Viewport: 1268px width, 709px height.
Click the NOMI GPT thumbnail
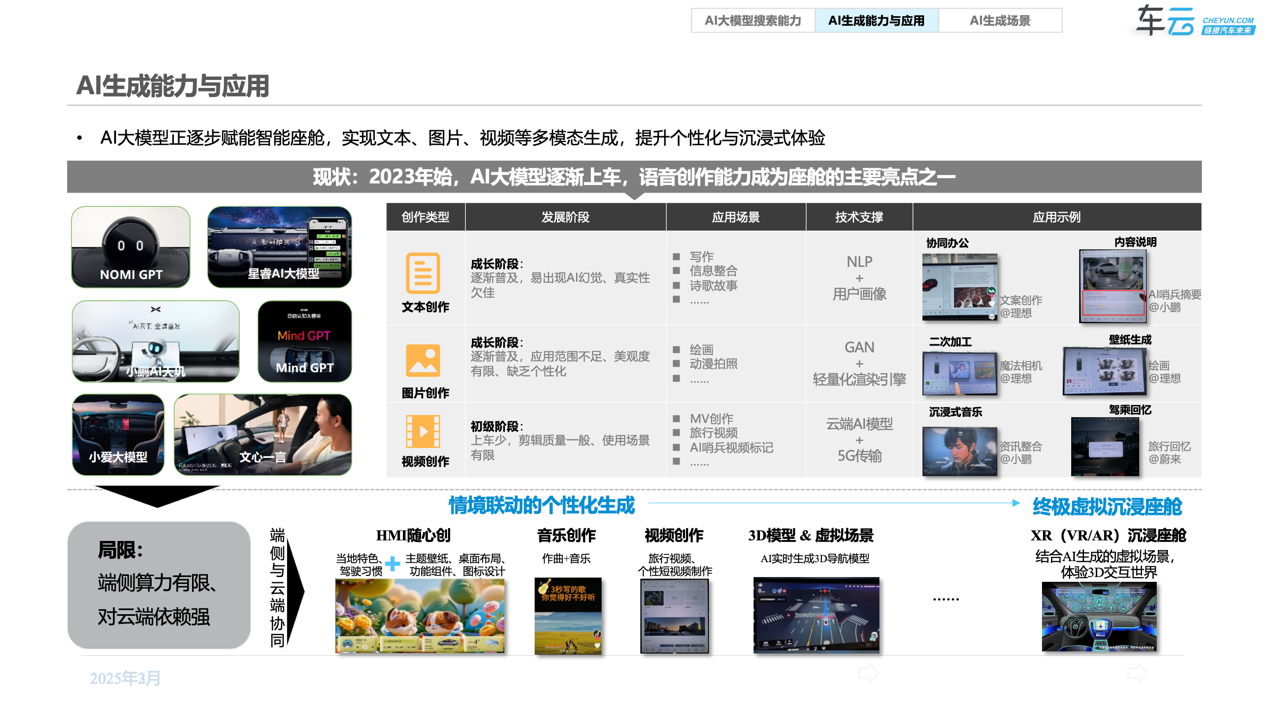click(131, 247)
